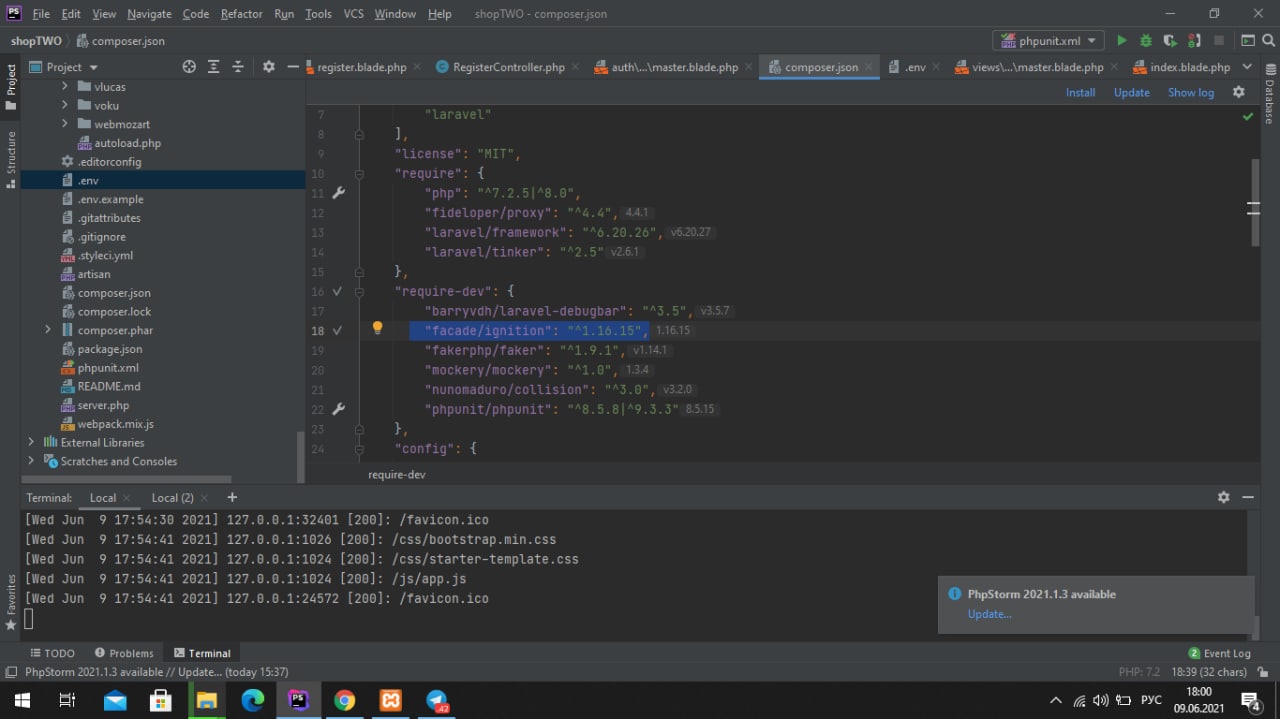This screenshot has width=1280, height=719.
Task: Open Project panel settings gear
Action: pyautogui.click(x=268, y=67)
